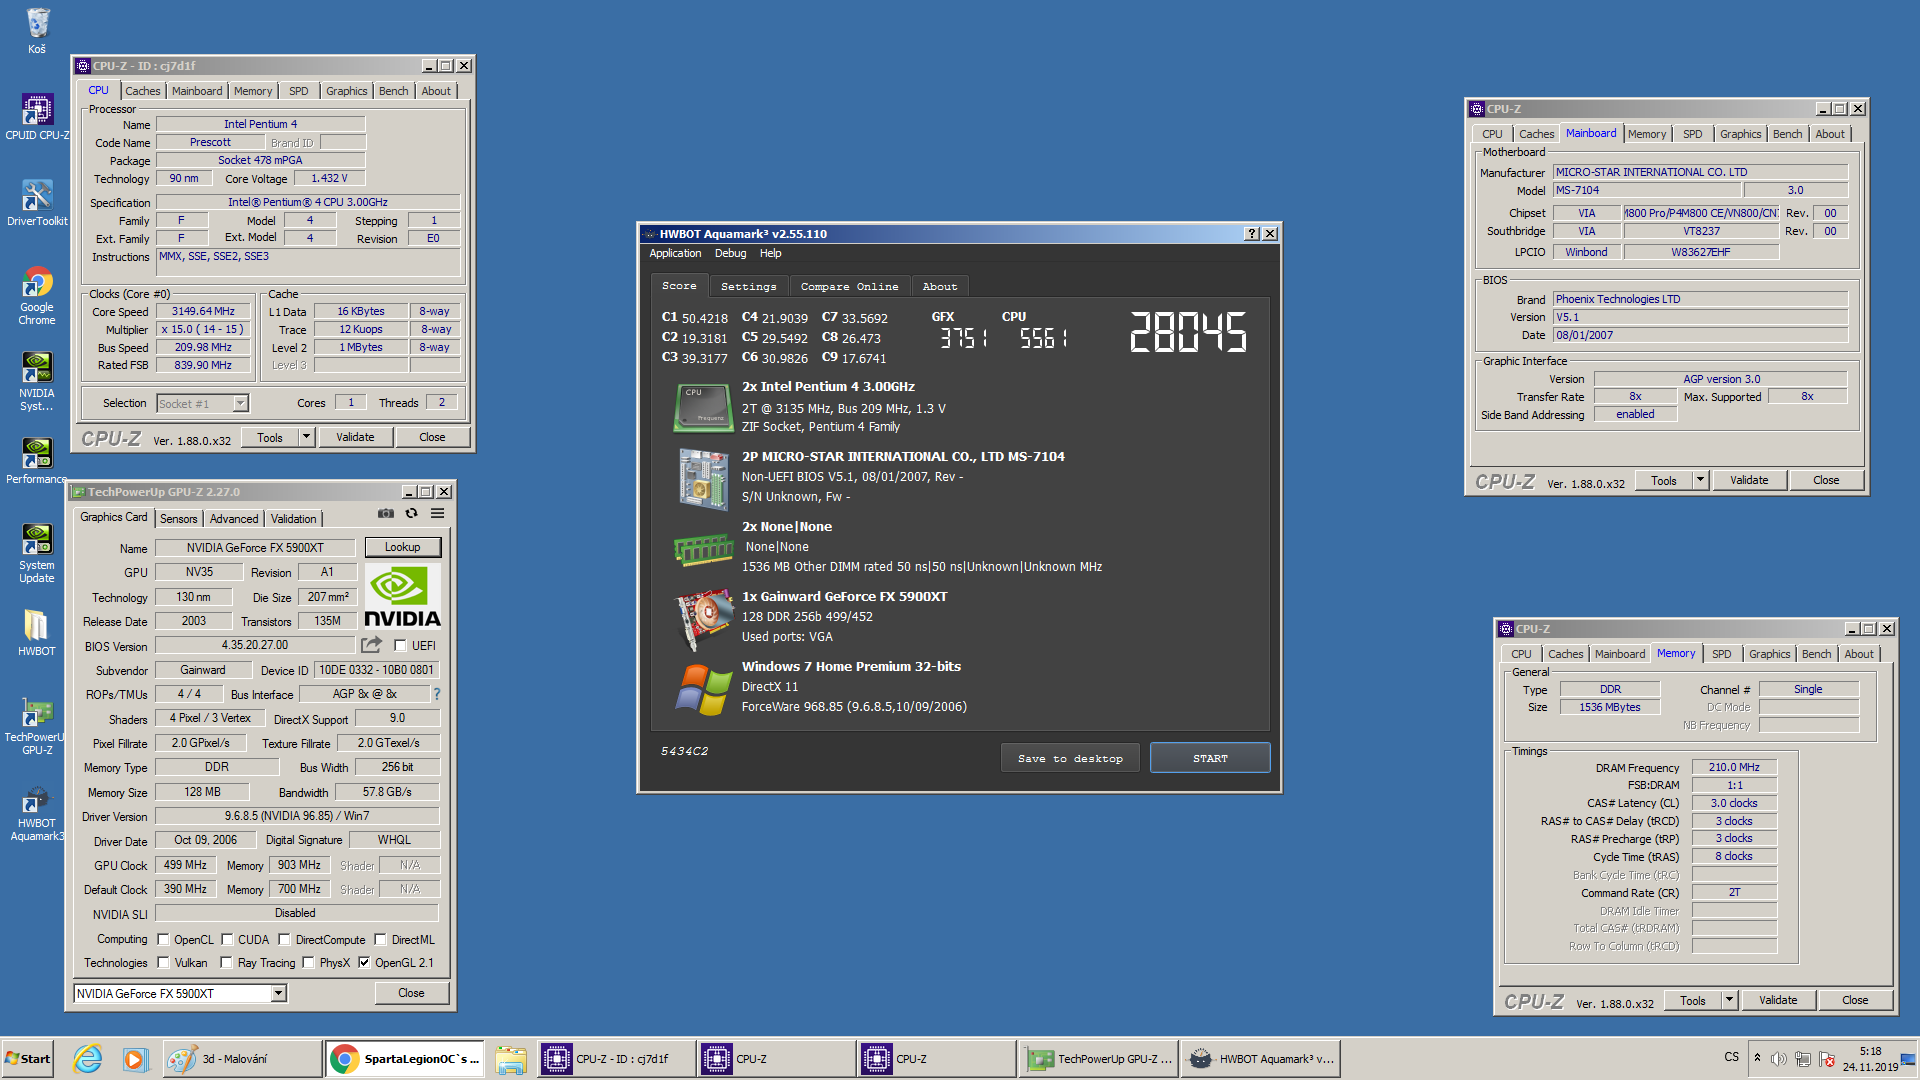Switch to the Settings tab in Aquamark

pyautogui.click(x=748, y=287)
